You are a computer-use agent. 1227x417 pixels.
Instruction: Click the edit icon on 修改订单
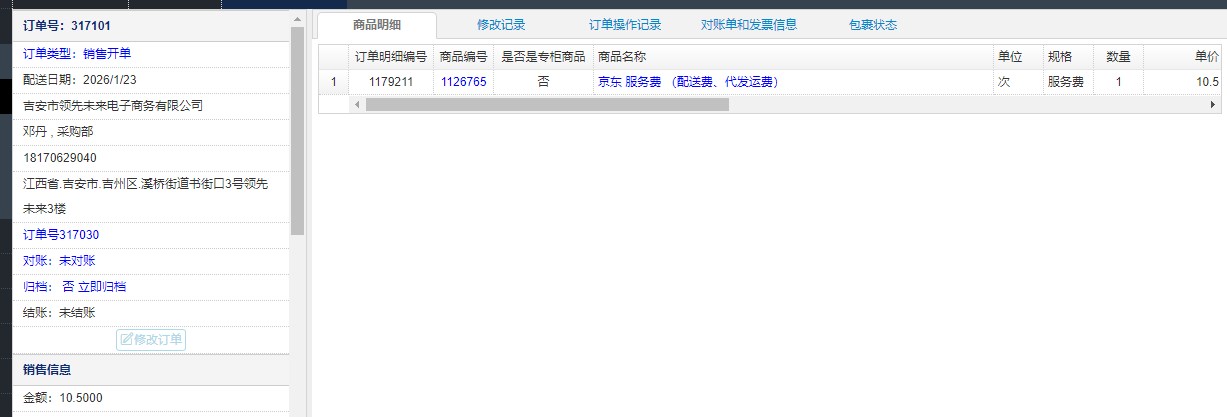tap(127, 340)
